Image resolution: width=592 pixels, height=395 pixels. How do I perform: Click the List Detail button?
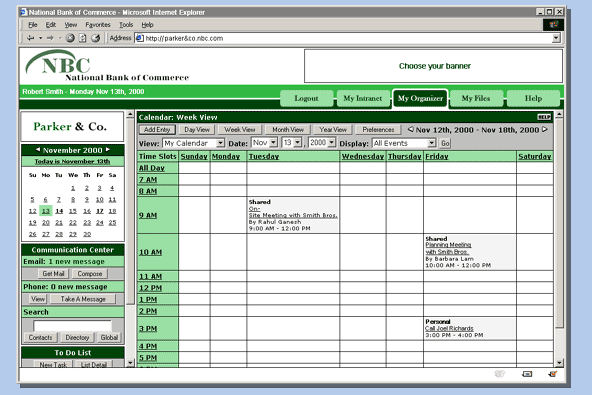coord(94,364)
